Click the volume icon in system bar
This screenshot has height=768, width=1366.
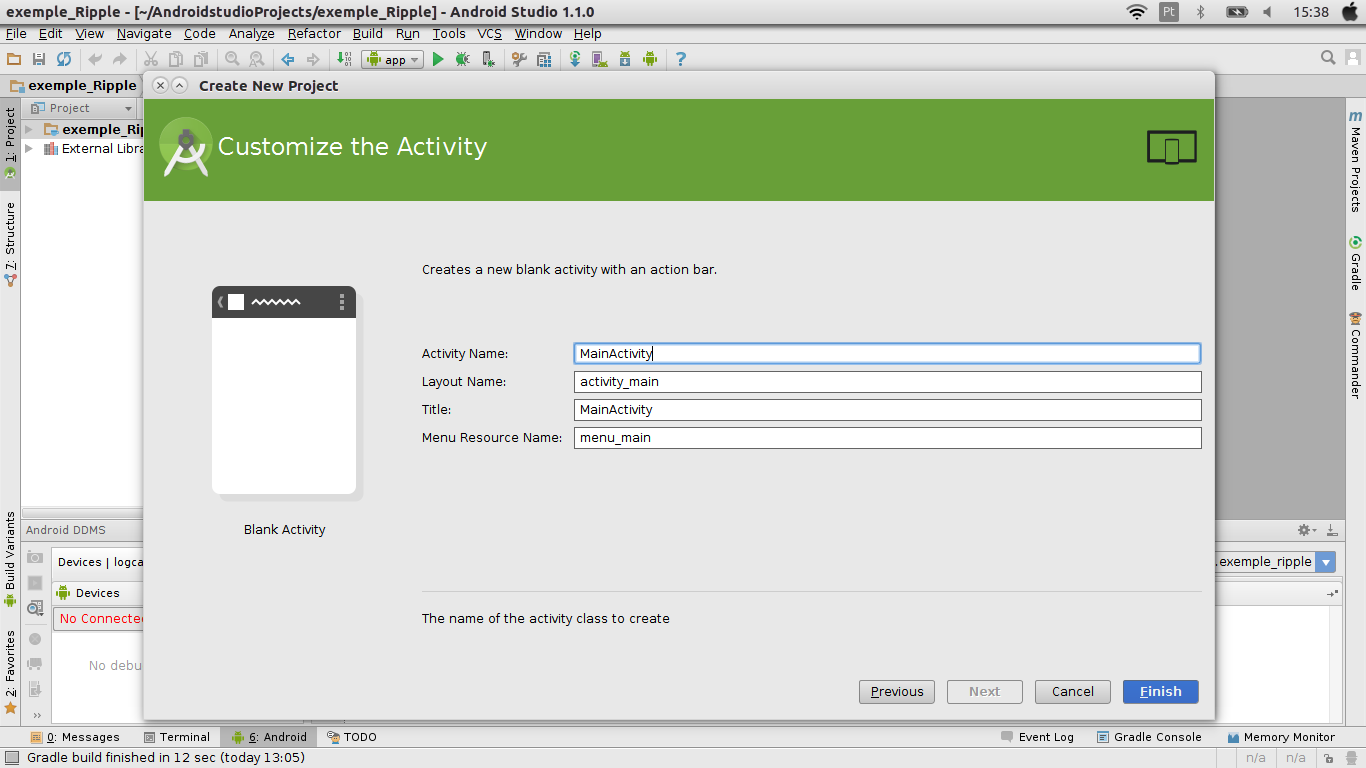1267,12
